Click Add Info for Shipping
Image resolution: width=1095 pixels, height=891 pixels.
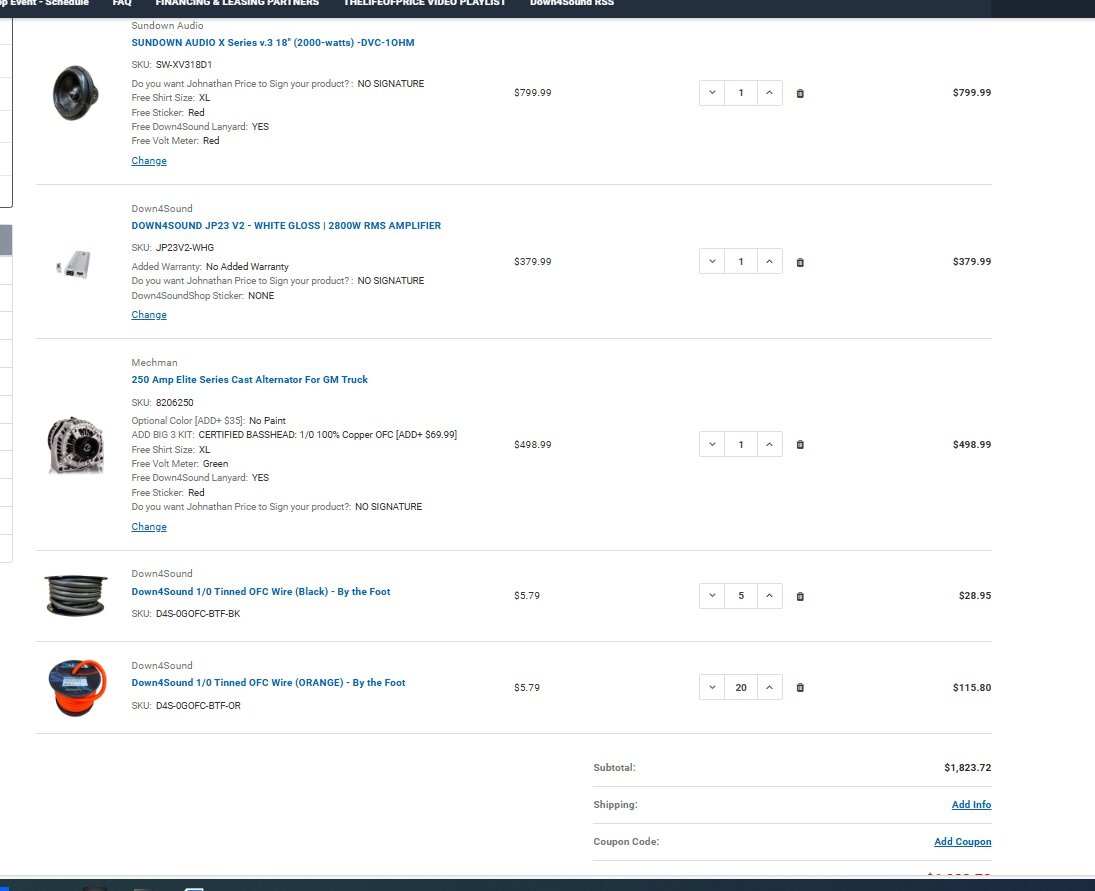(x=971, y=804)
